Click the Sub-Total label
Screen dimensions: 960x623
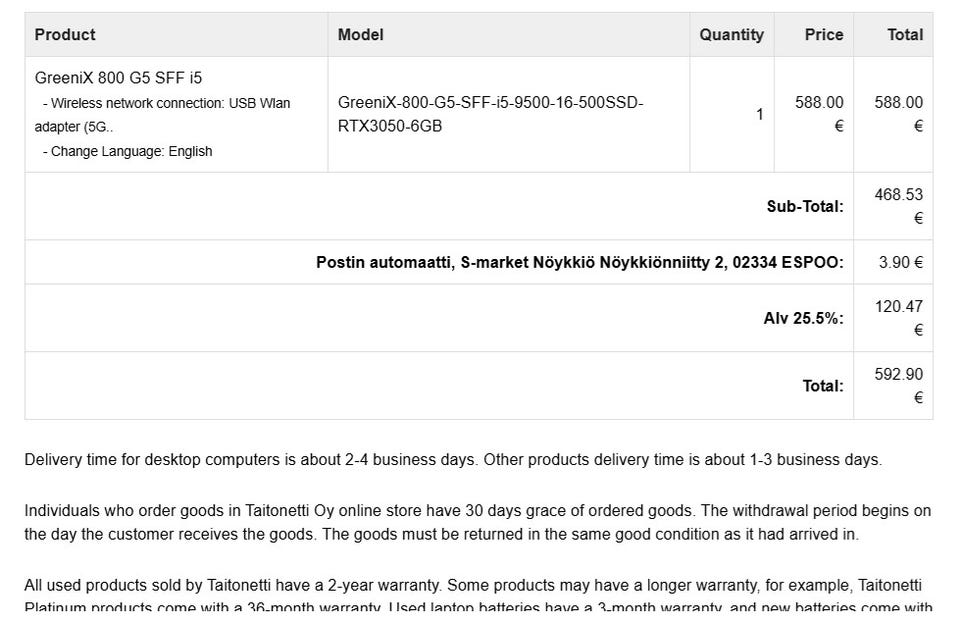pos(804,206)
